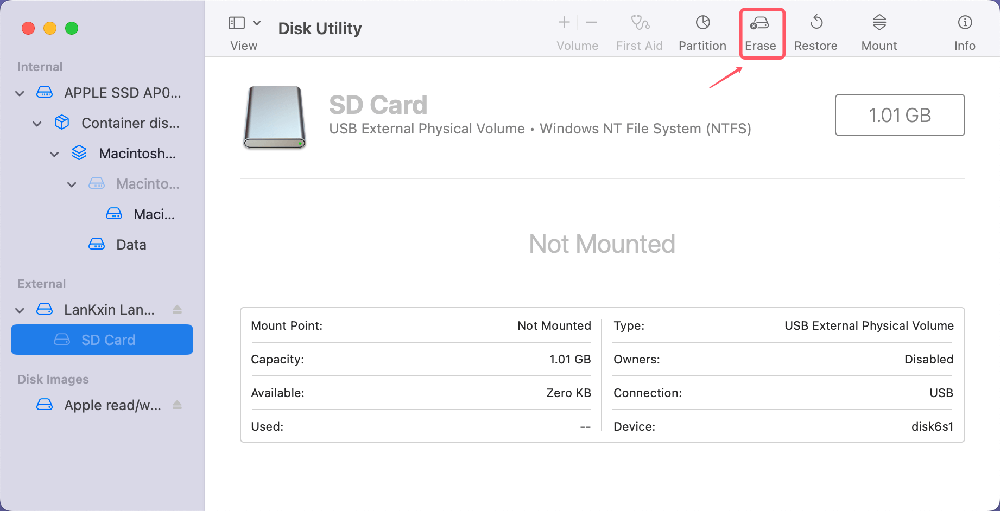
Task: Eject the LanKxin external disk
Action: [178, 310]
